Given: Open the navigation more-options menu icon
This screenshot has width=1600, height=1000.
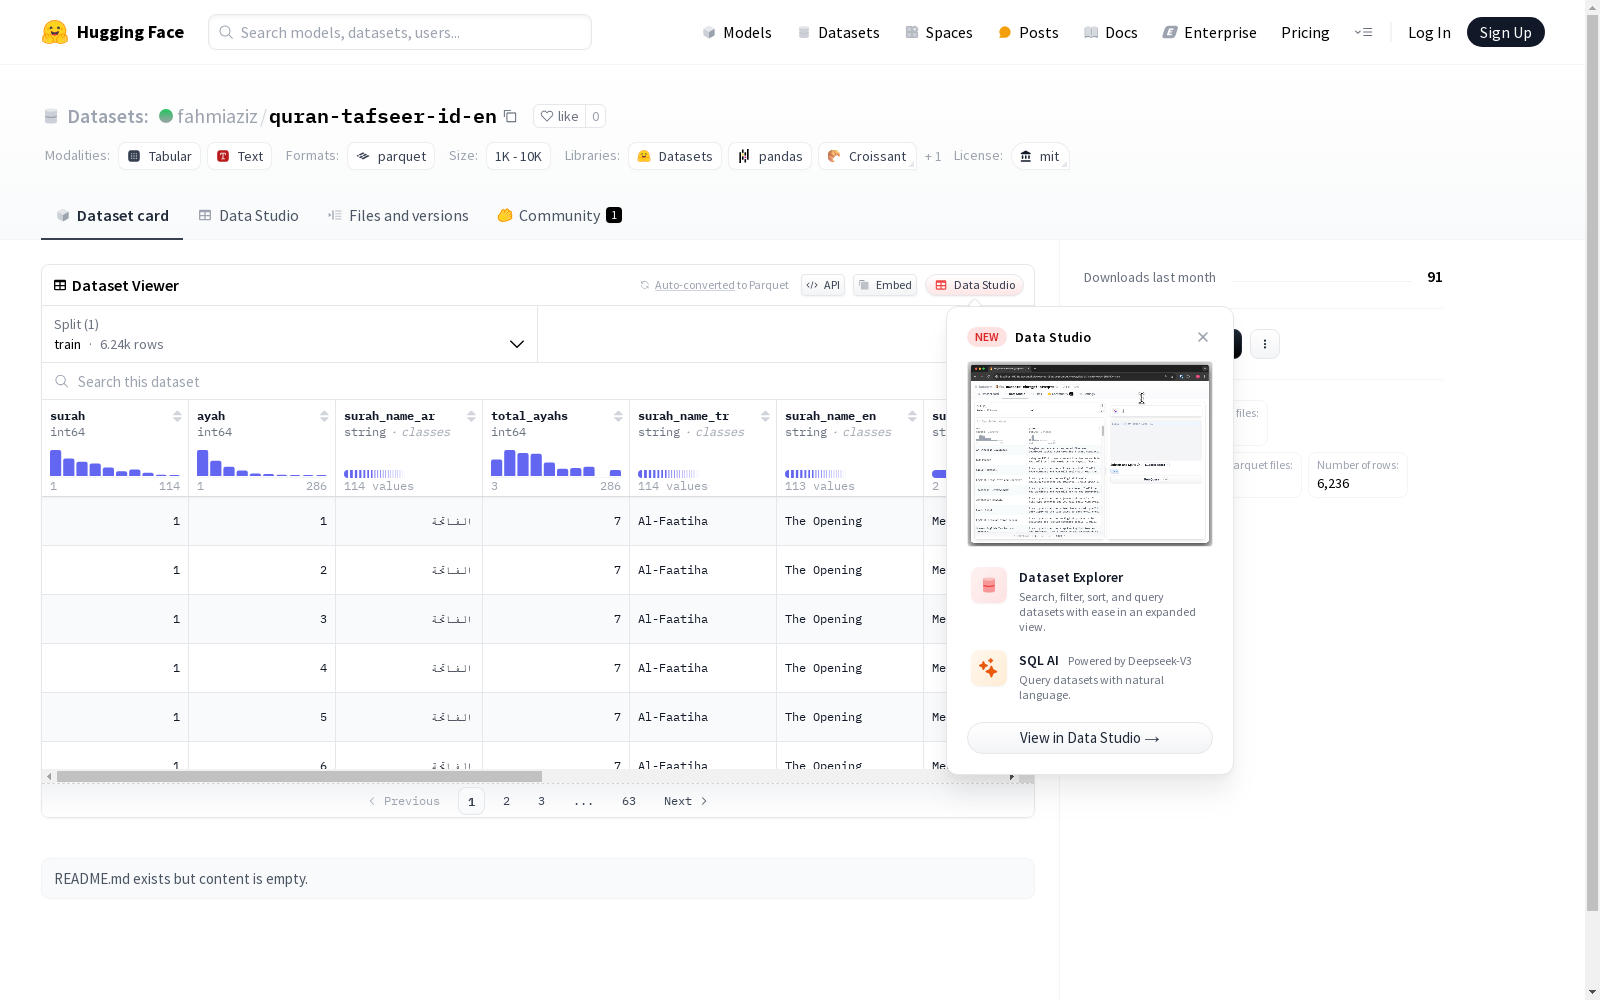Looking at the screenshot, I should 1363,32.
